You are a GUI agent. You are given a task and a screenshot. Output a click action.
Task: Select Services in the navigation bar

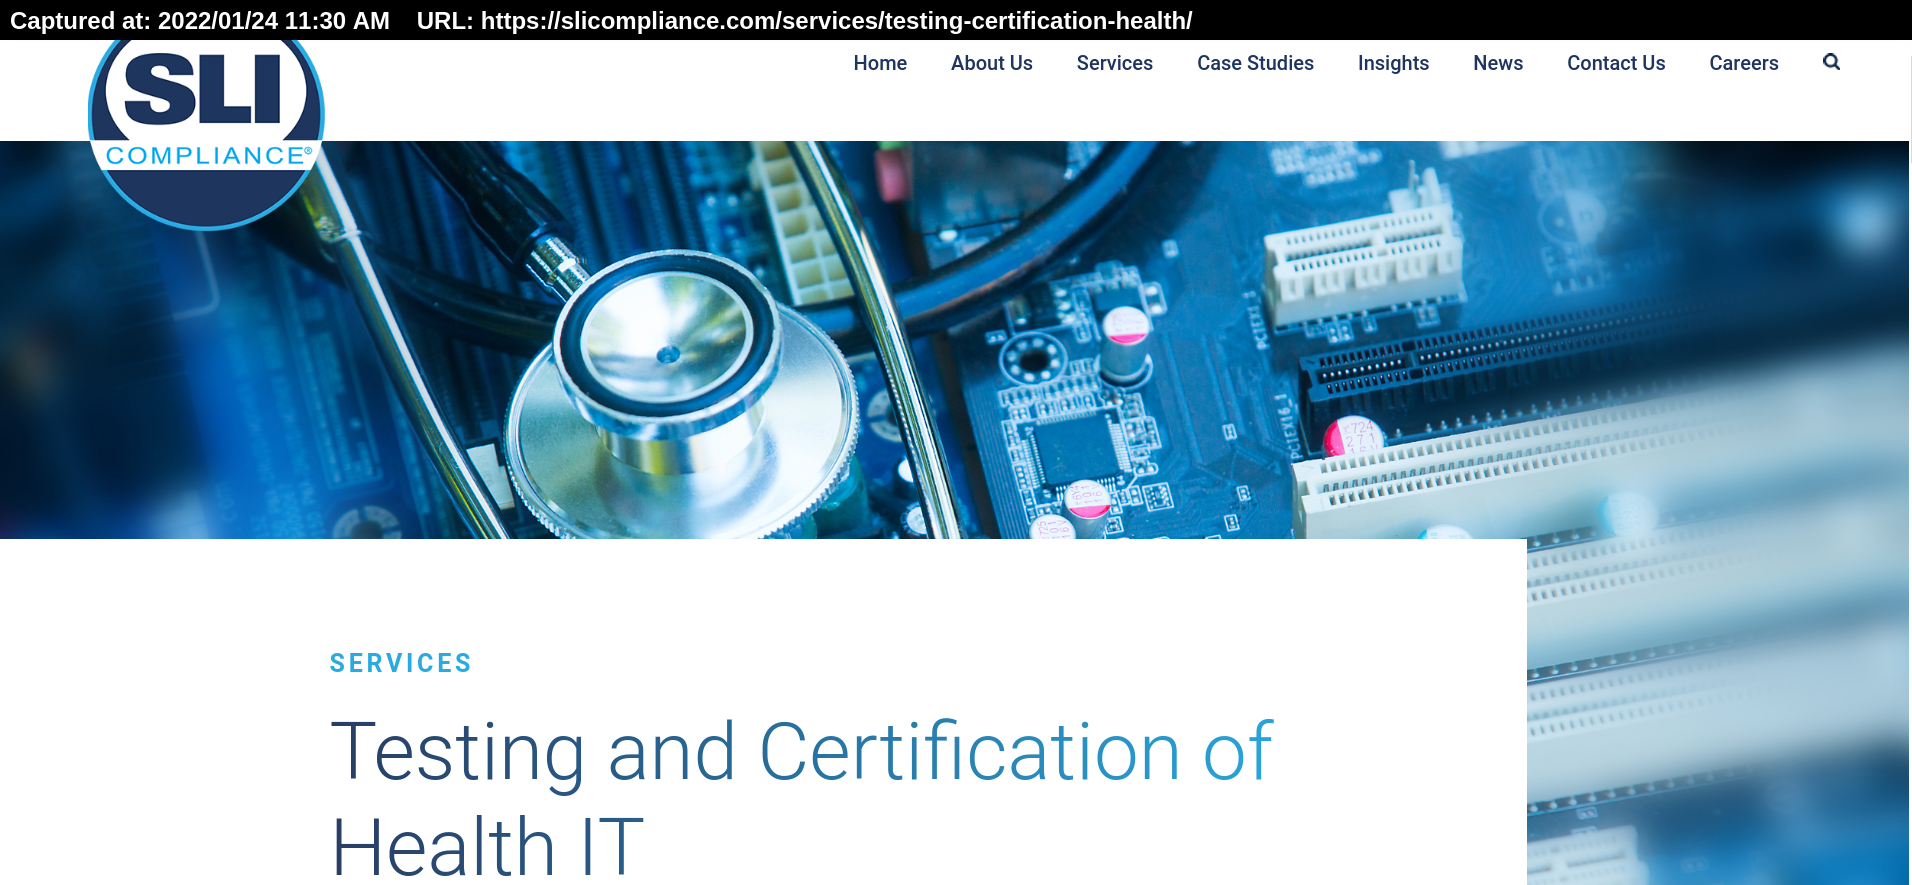[x=1114, y=63]
